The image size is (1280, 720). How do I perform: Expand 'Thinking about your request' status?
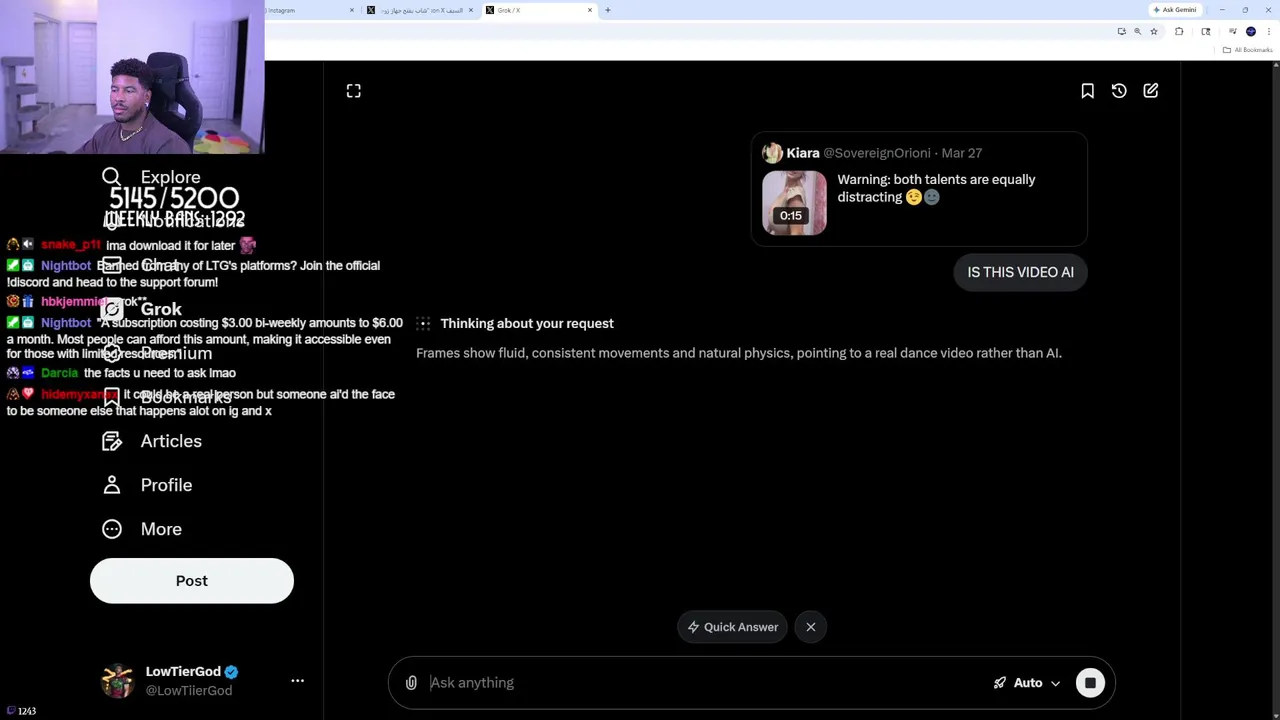(x=527, y=323)
